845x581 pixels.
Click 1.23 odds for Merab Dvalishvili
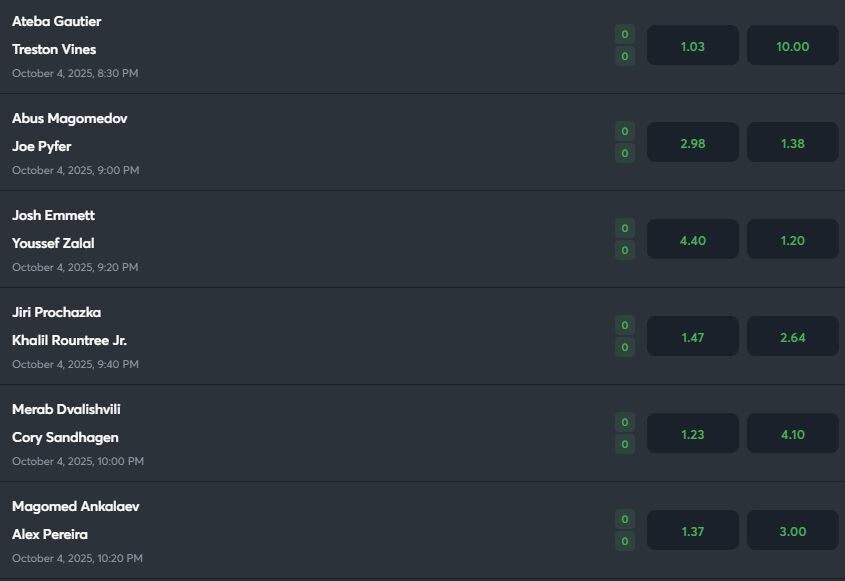[692, 434]
